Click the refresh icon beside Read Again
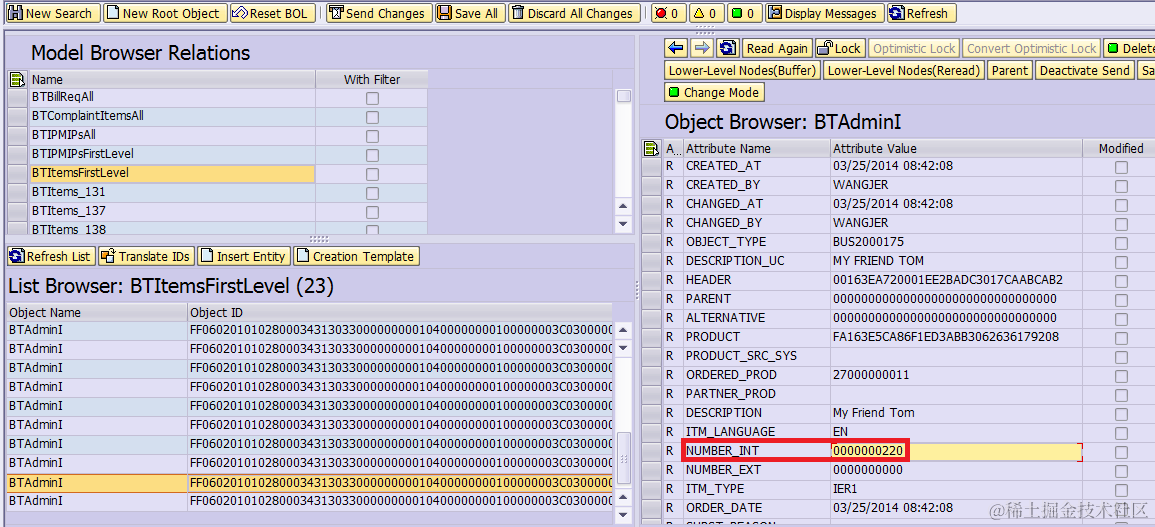Screen dimensions: 1155x527 point(728,48)
